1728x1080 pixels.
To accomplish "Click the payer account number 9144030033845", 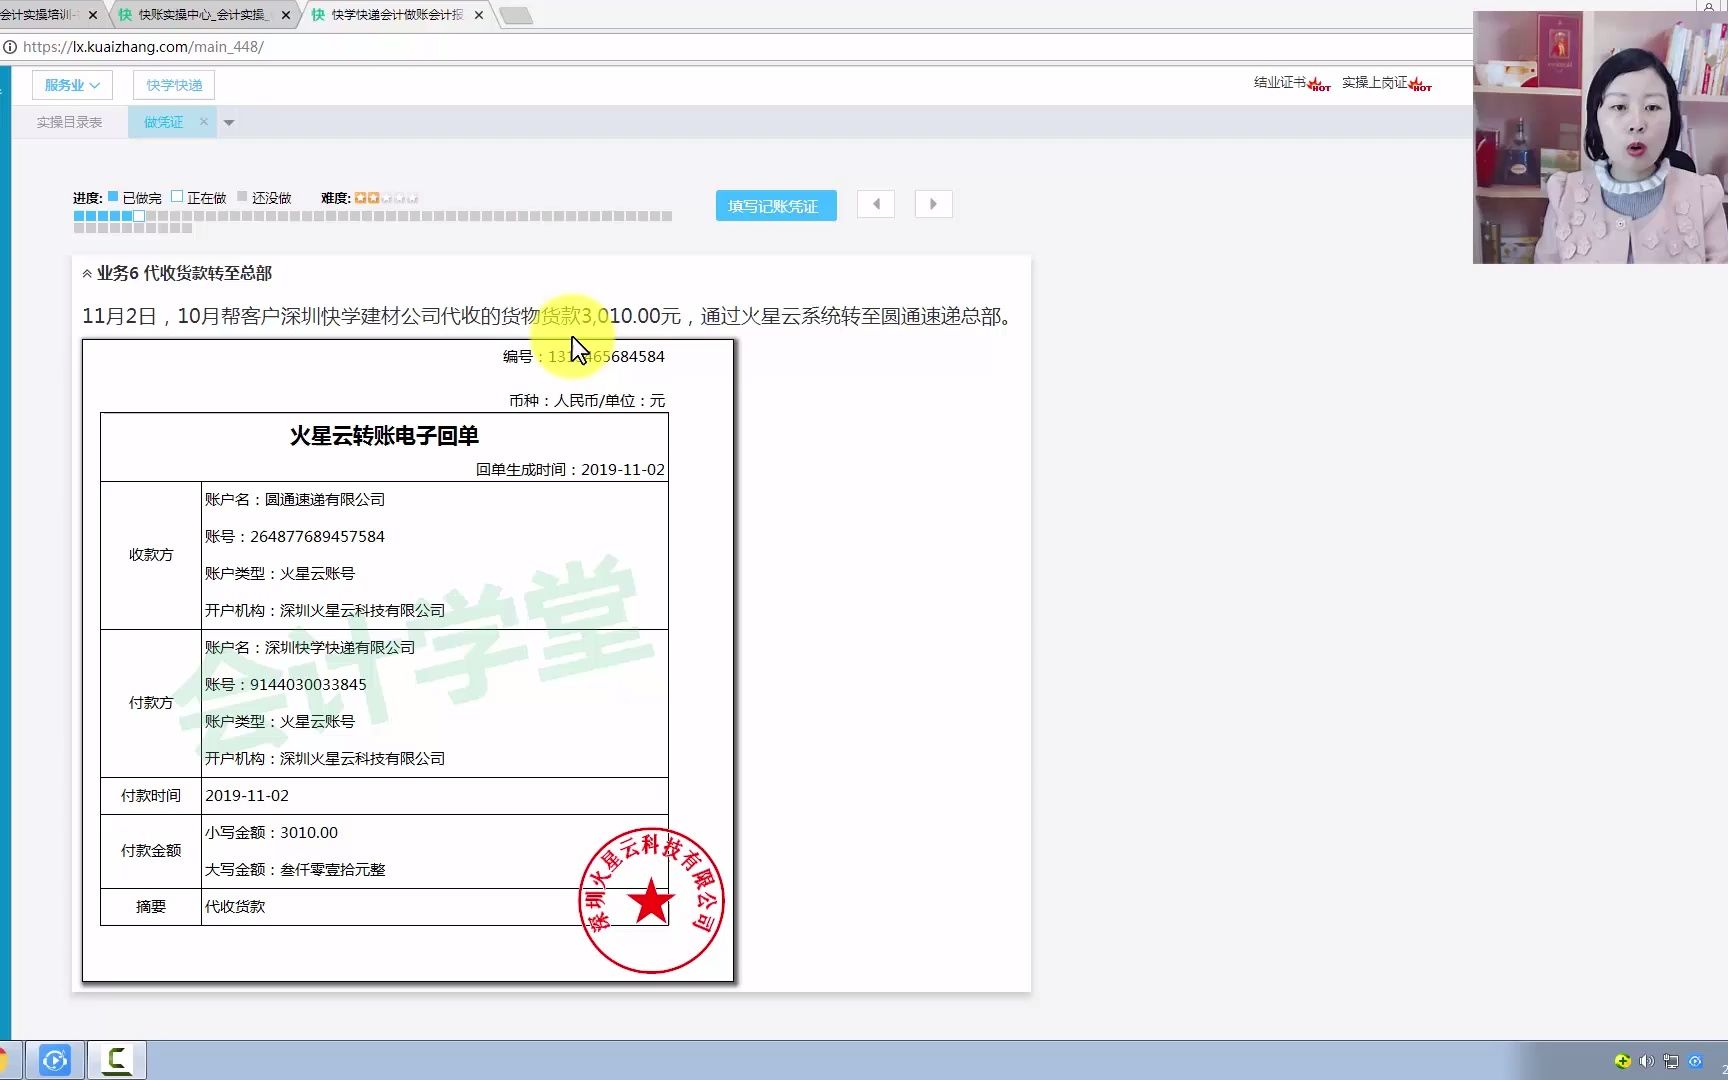I will pyautogui.click(x=308, y=685).
